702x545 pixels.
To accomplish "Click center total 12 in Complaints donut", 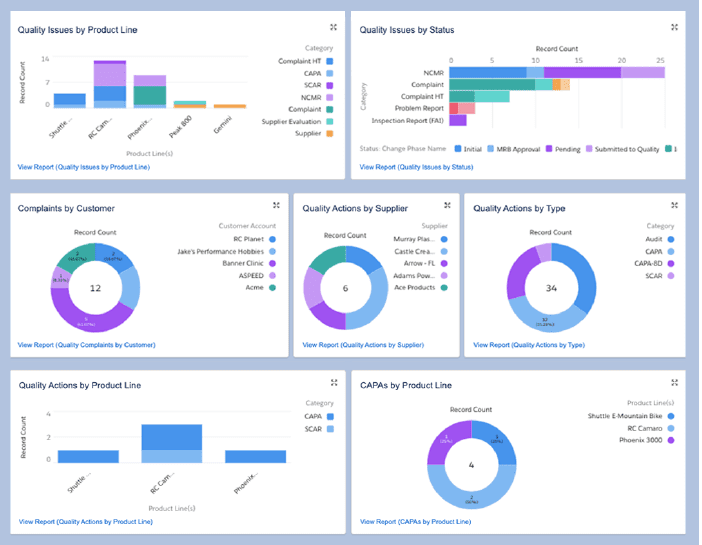I will point(95,288).
